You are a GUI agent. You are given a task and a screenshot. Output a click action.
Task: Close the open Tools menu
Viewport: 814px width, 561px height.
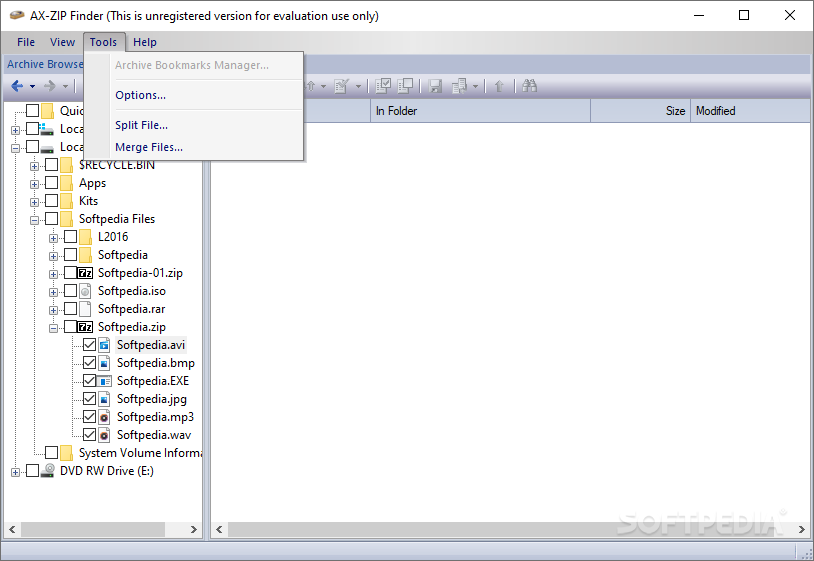point(104,42)
